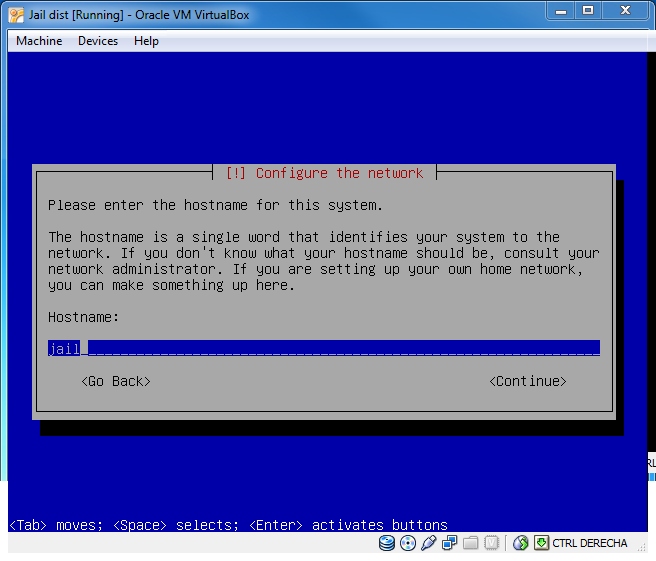
Task: Open the Help menu
Action: pos(146,41)
